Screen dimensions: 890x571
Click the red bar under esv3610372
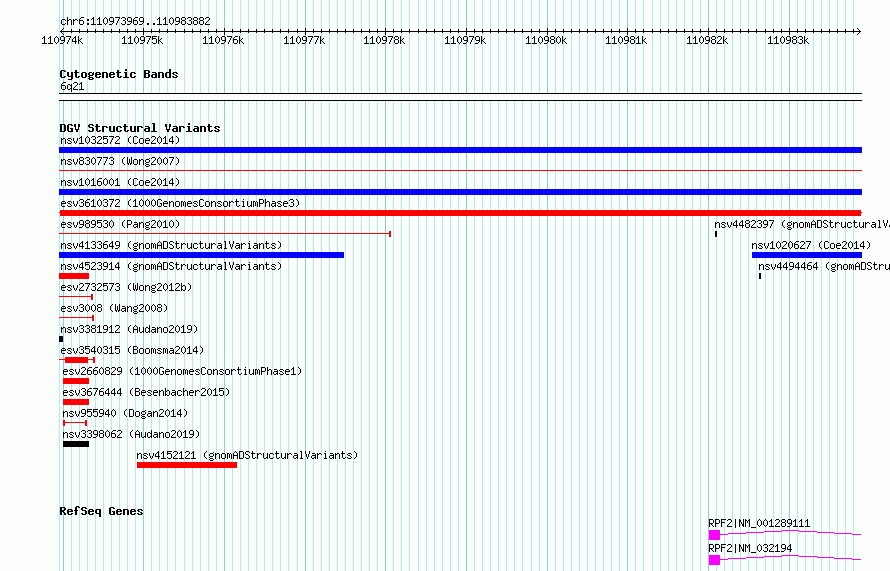(x=460, y=213)
